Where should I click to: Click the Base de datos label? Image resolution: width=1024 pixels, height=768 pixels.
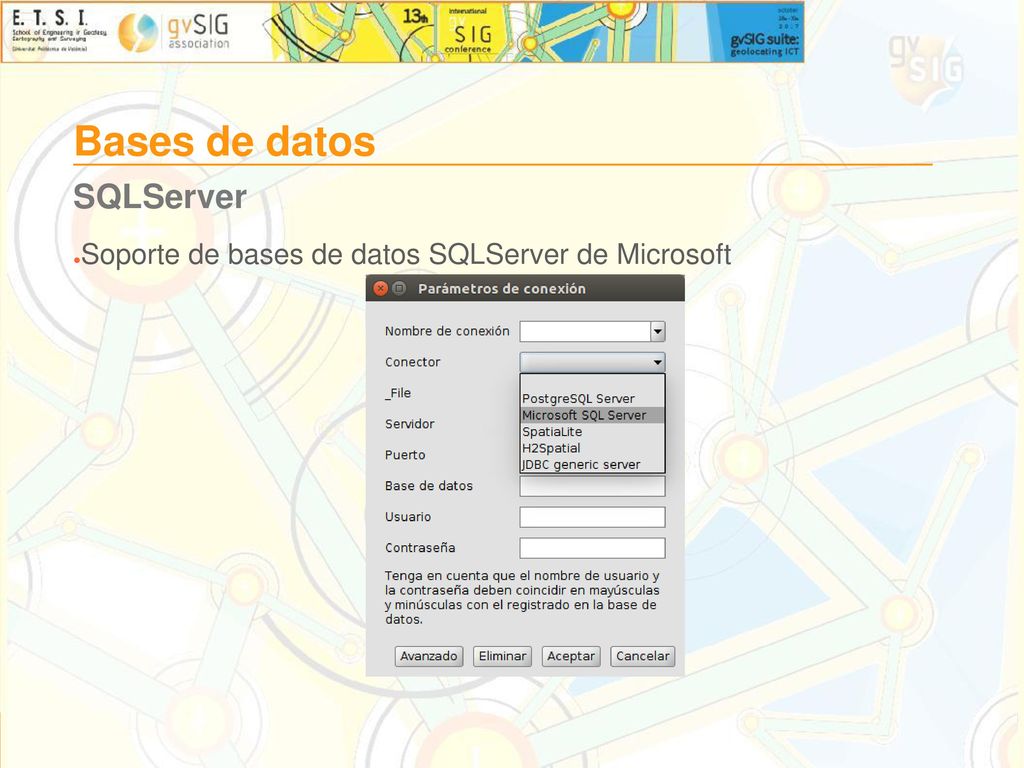pos(428,486)
